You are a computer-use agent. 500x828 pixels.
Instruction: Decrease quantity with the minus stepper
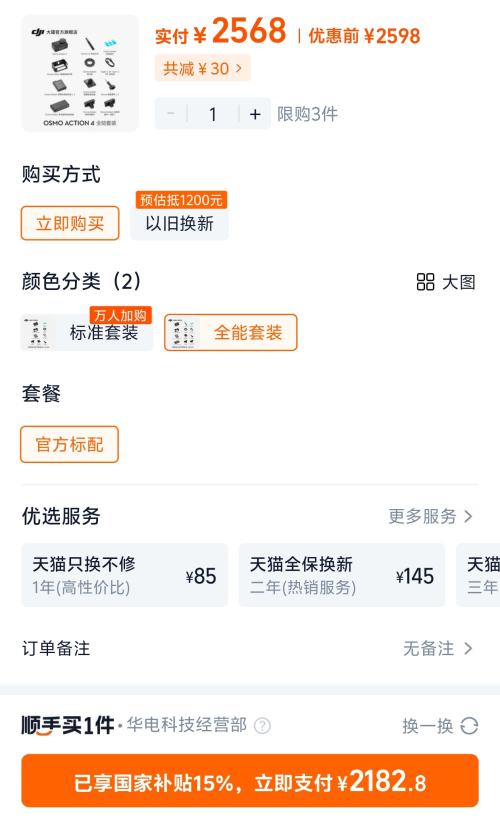tap(171, 114)
